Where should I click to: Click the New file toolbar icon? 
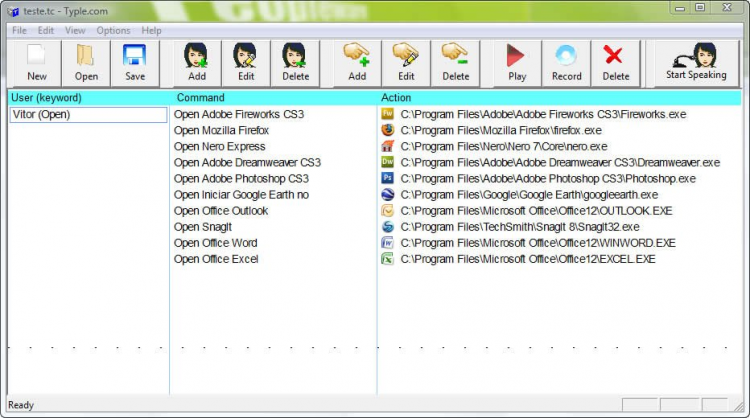(x=36, y=63)
